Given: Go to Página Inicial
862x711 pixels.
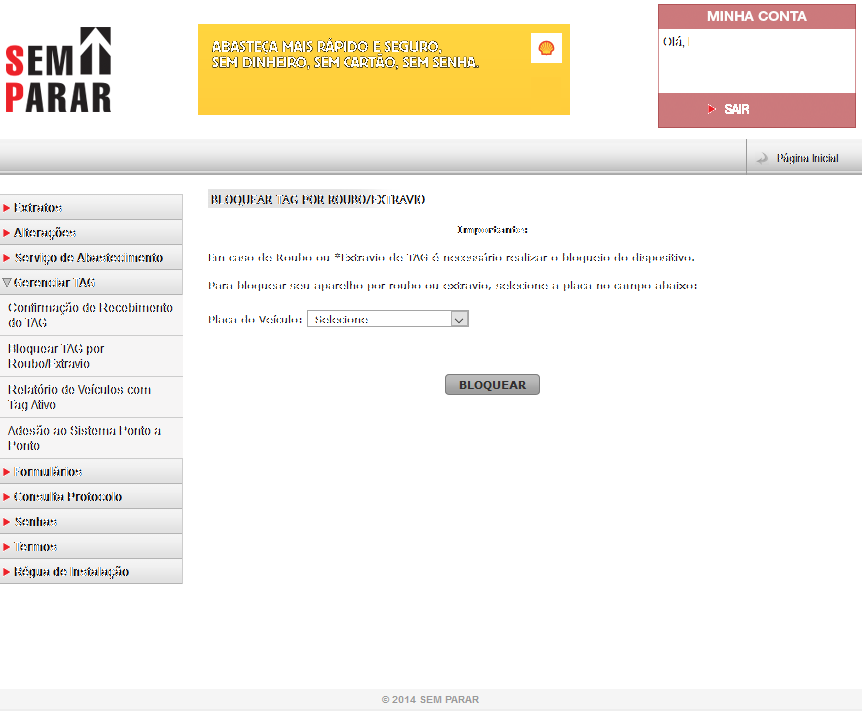Looking at the screenshot, I should tap(807, 158).
